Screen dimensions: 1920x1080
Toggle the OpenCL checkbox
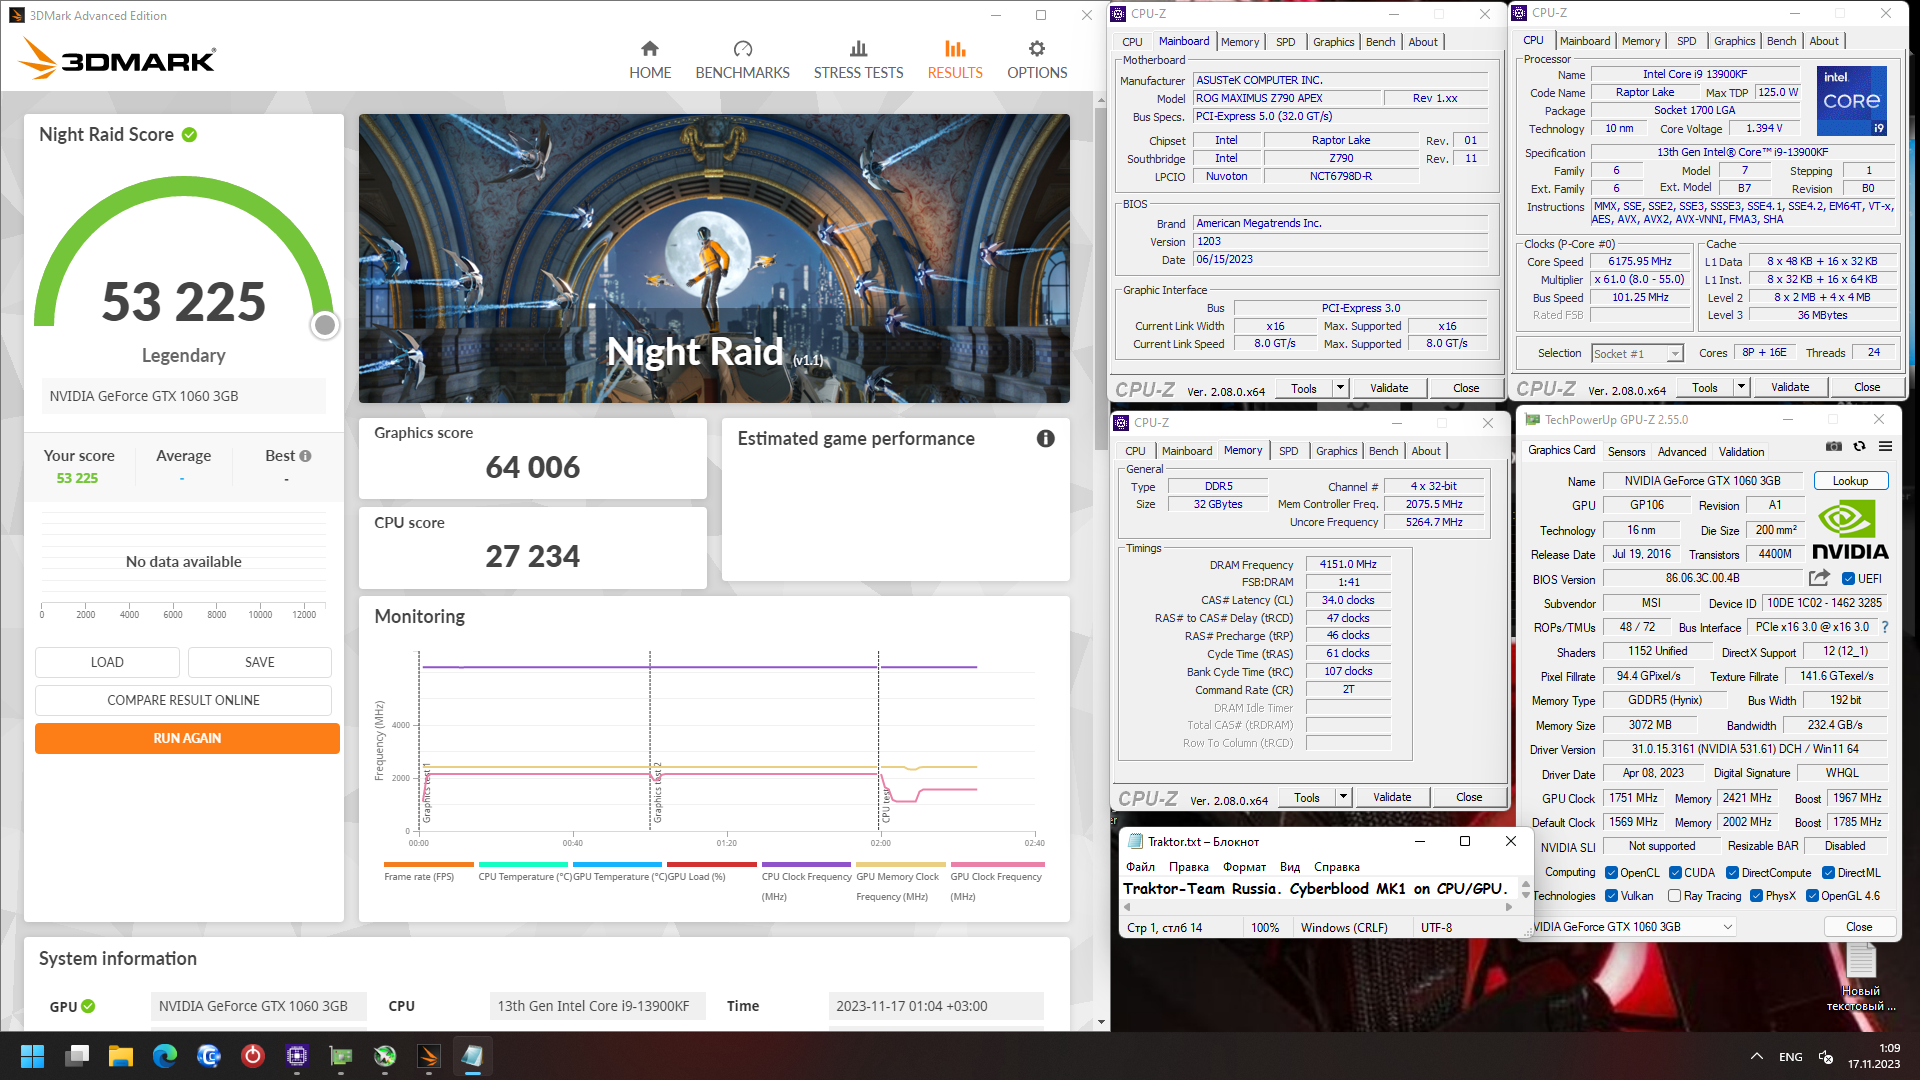click(1611, 873)
